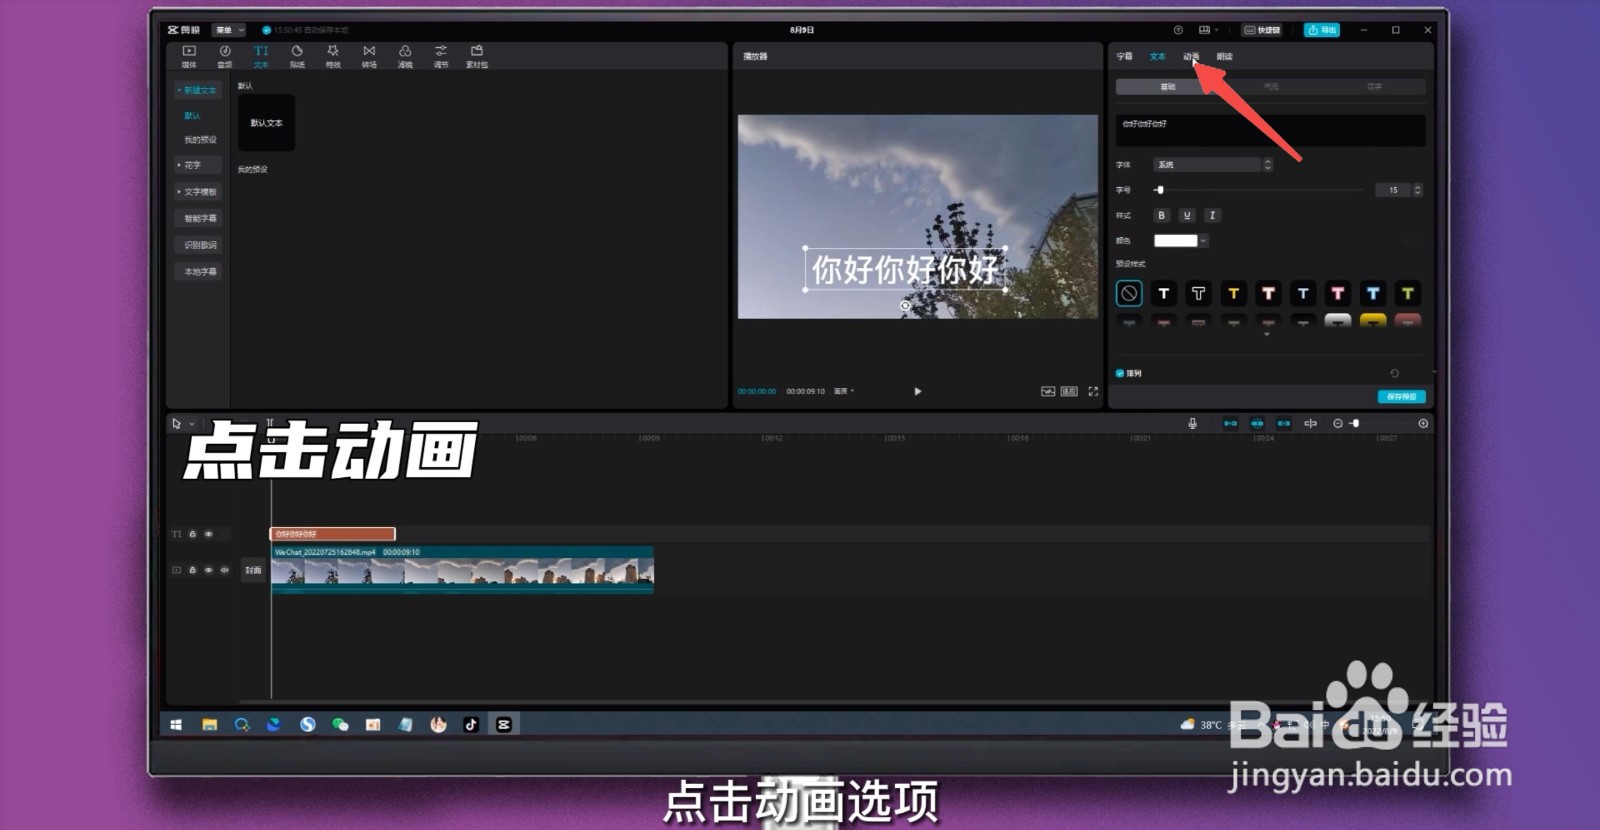Viewport: 1600px width, 830px height.
Task: Switch to the 文本 tab in properties
Action: click(x=1158, y=57)
